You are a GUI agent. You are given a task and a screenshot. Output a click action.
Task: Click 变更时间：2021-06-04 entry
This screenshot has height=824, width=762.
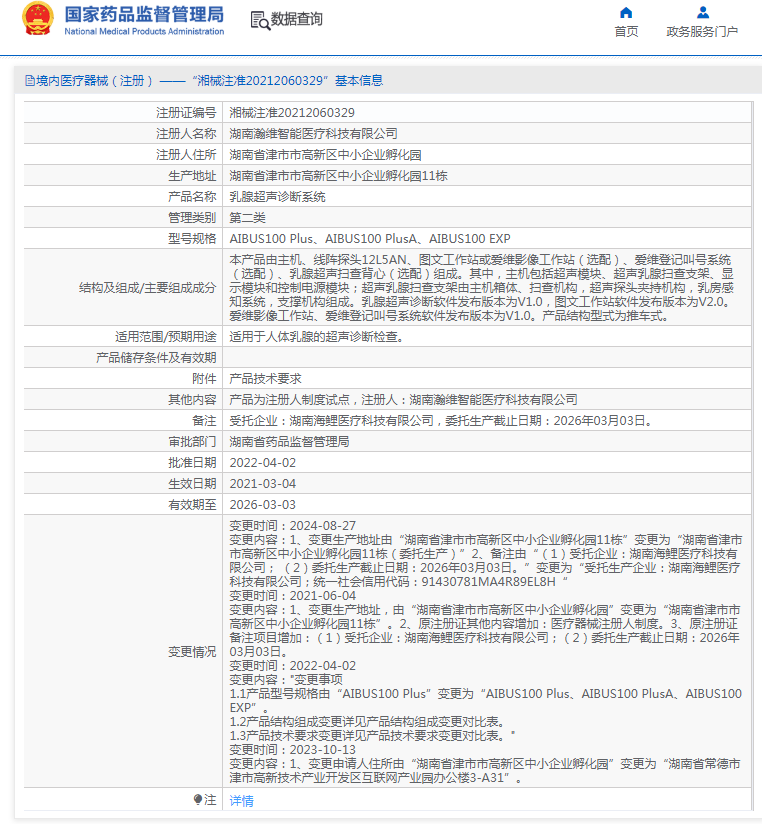[x=293, y=595]
